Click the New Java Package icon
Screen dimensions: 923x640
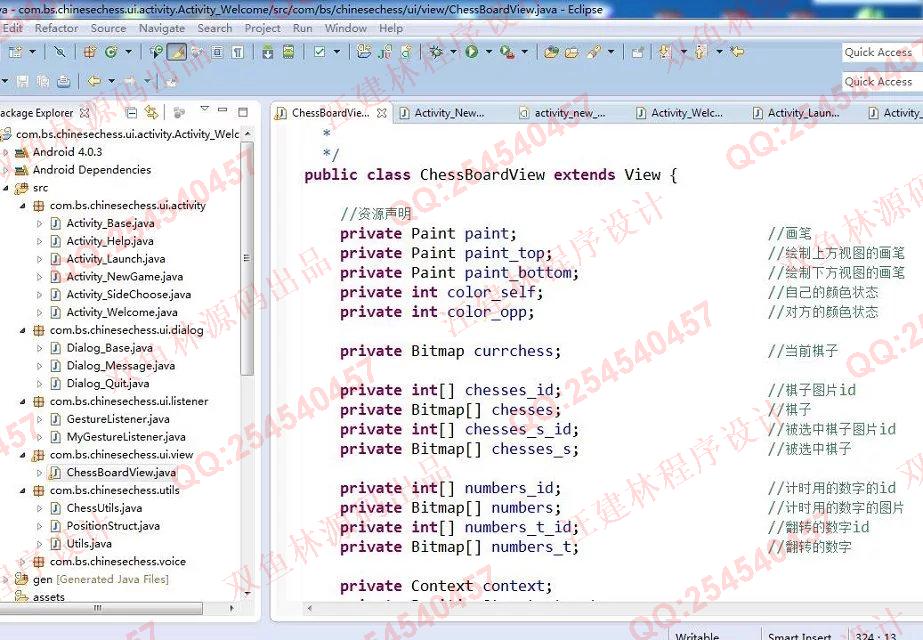point(89,52)
